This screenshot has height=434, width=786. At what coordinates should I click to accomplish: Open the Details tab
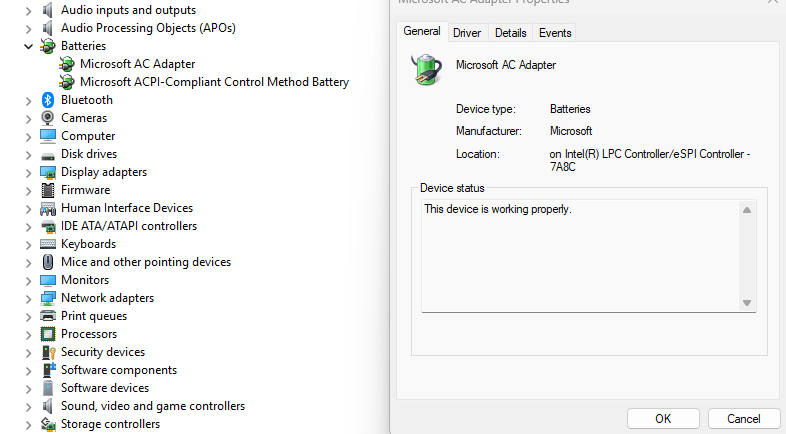click(x=511, y=33)
